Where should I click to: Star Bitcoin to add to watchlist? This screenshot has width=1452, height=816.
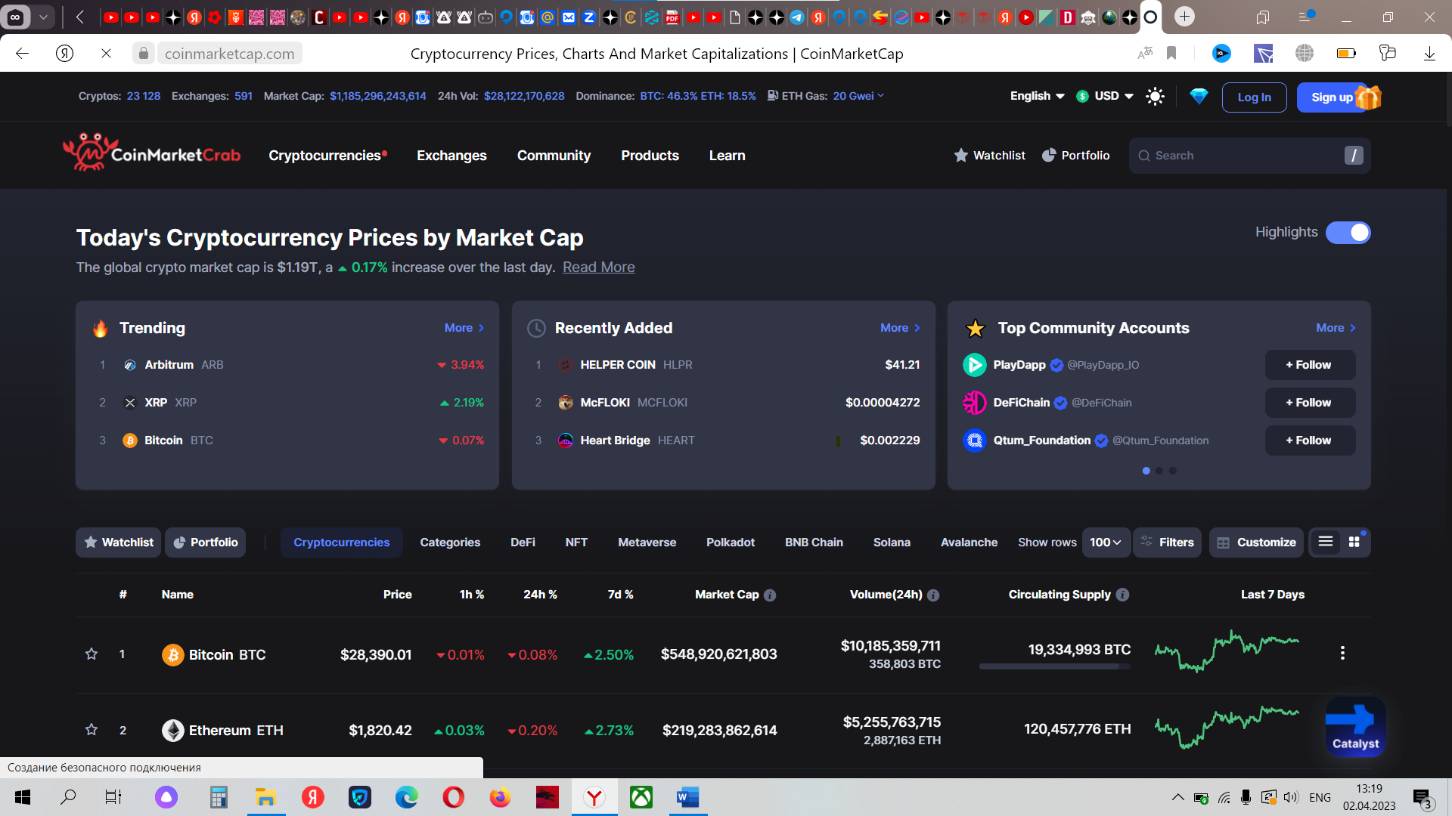pyautogui.click(x=91, y=654)
